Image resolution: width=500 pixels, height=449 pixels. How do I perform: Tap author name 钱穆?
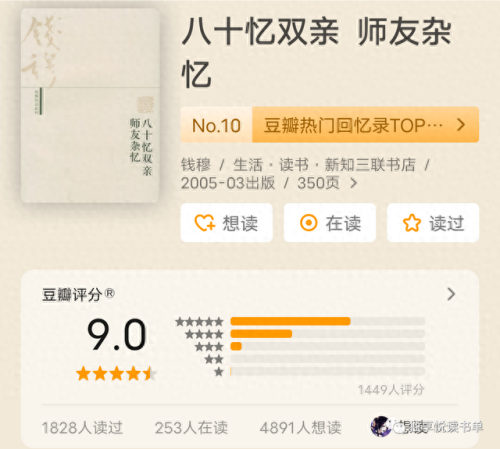(196, 165)
